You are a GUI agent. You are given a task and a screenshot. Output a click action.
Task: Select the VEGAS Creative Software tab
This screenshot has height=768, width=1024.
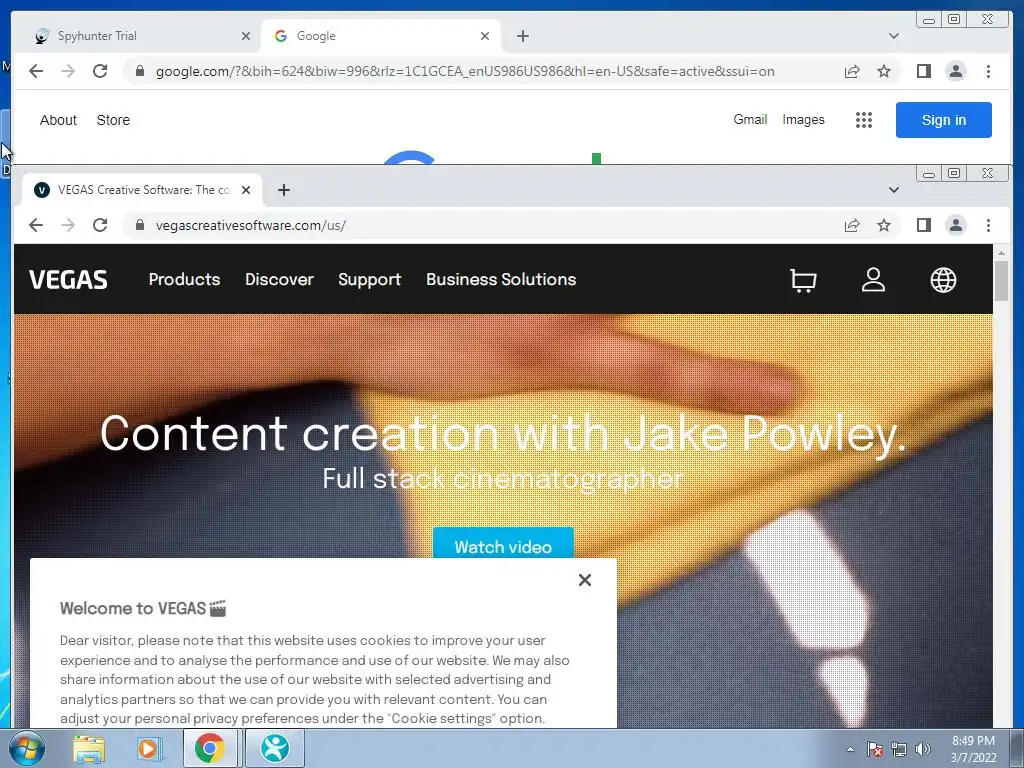(x=142, y=190)
